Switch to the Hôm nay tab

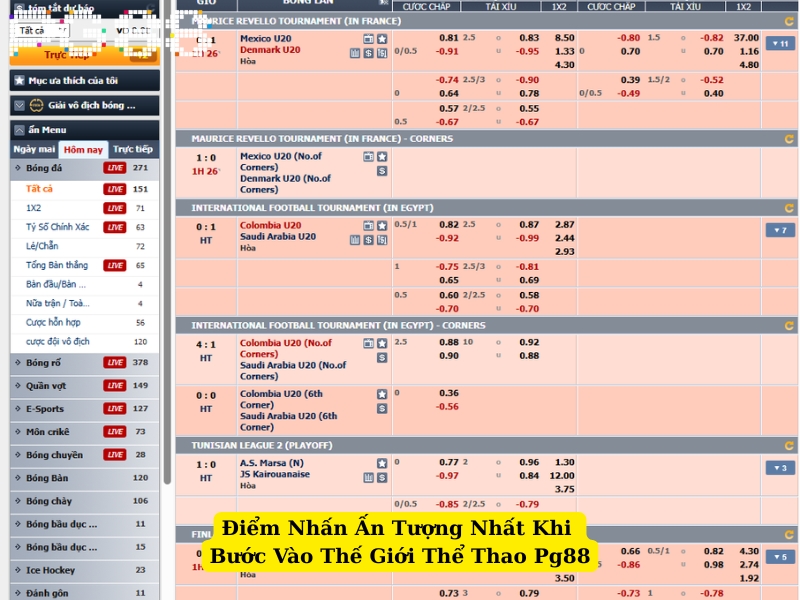tap(83, 149)
